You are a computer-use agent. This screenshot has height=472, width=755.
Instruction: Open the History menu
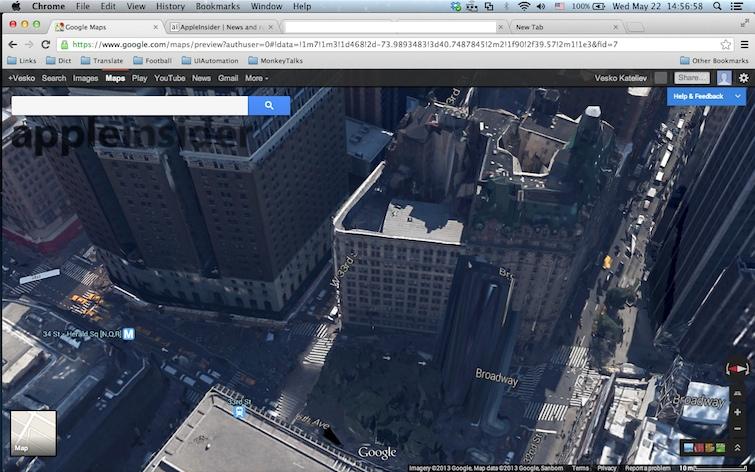170,6
